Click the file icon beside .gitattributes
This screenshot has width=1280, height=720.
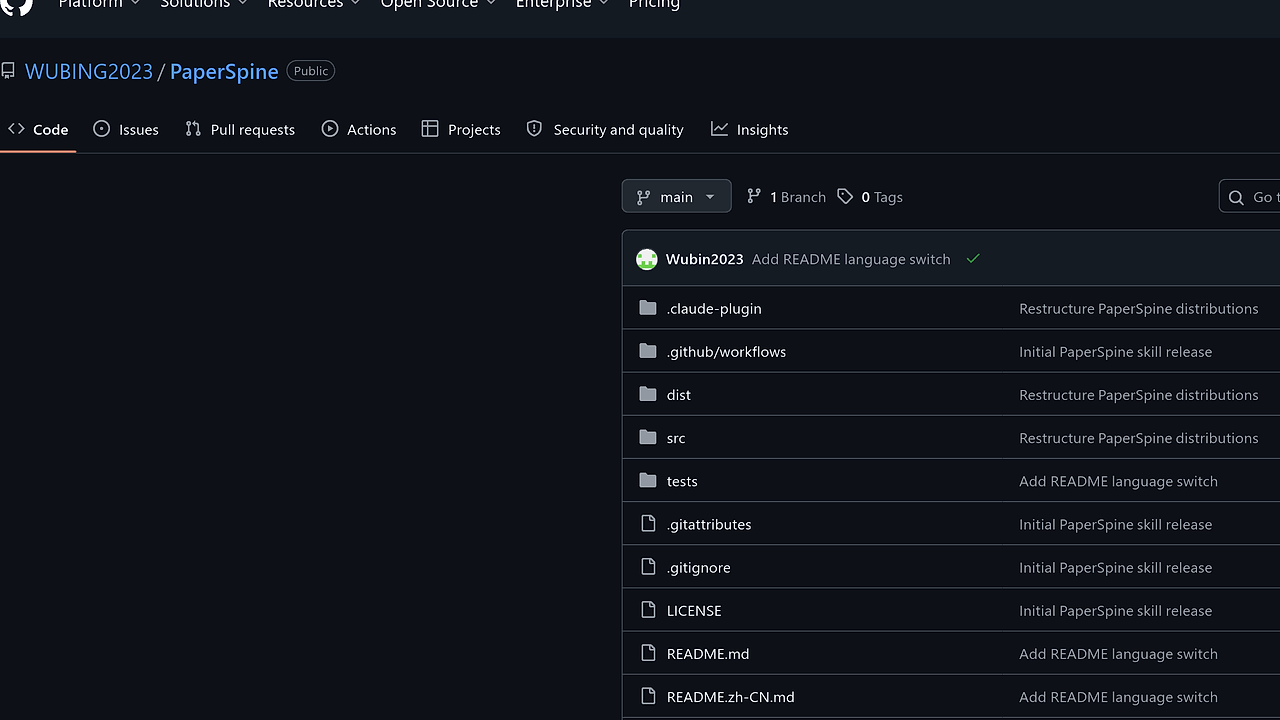(x=648, y=524)
